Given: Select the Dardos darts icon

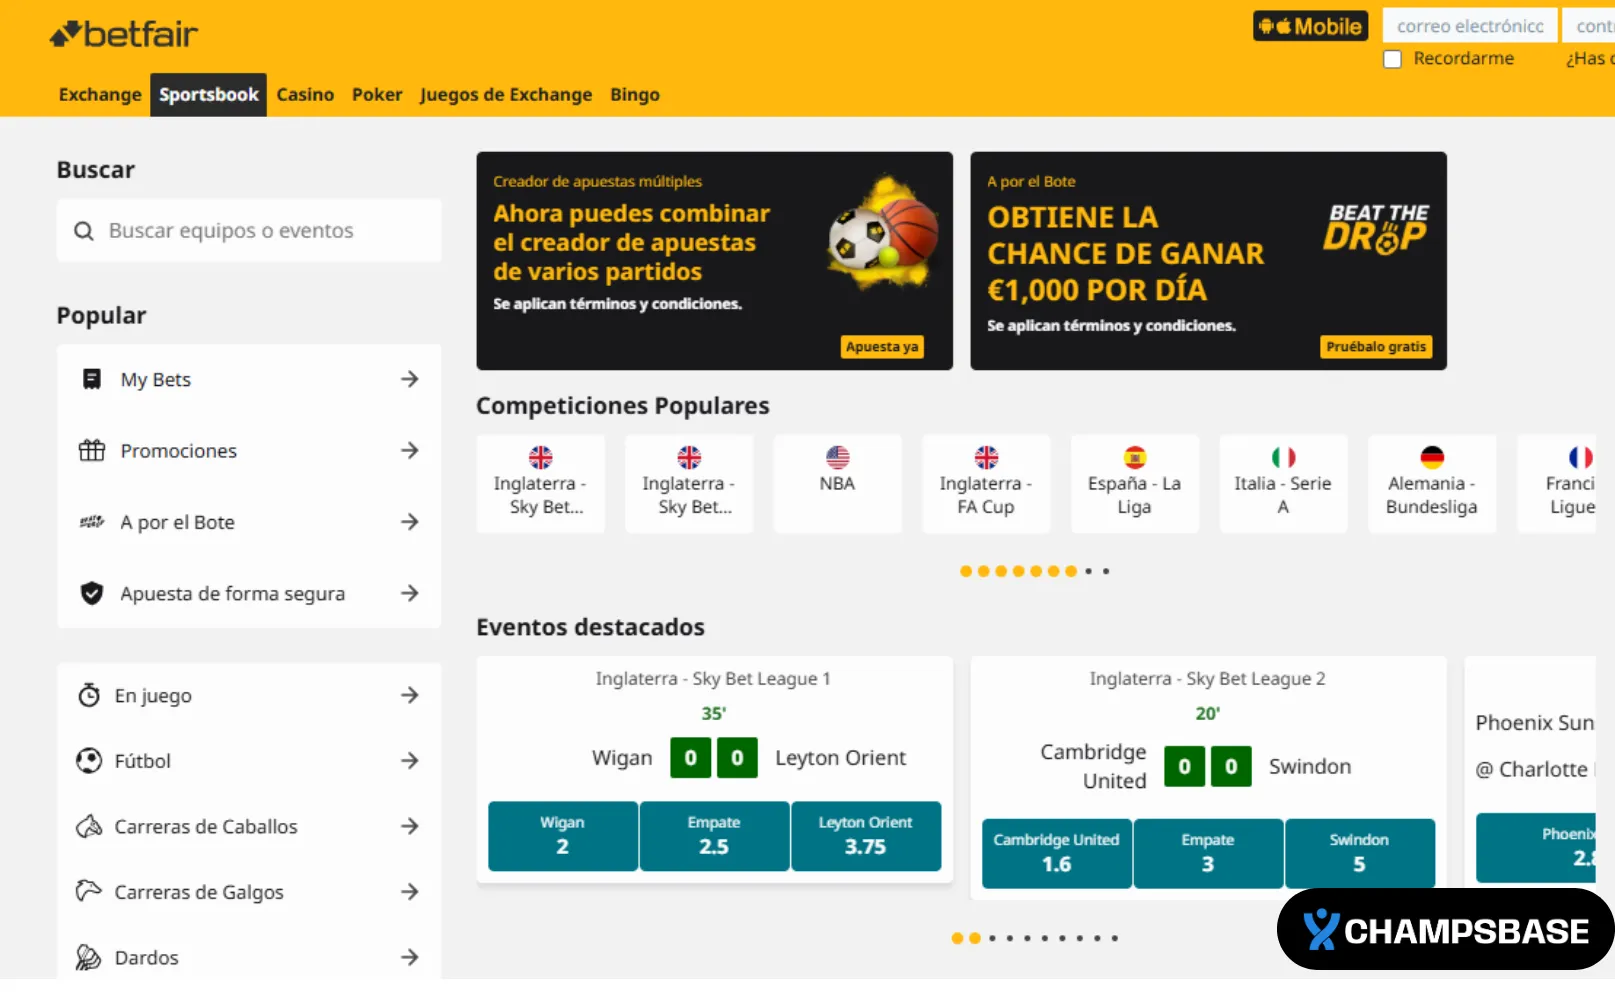Looking at the screenshot, I should [x=91, y=957].
